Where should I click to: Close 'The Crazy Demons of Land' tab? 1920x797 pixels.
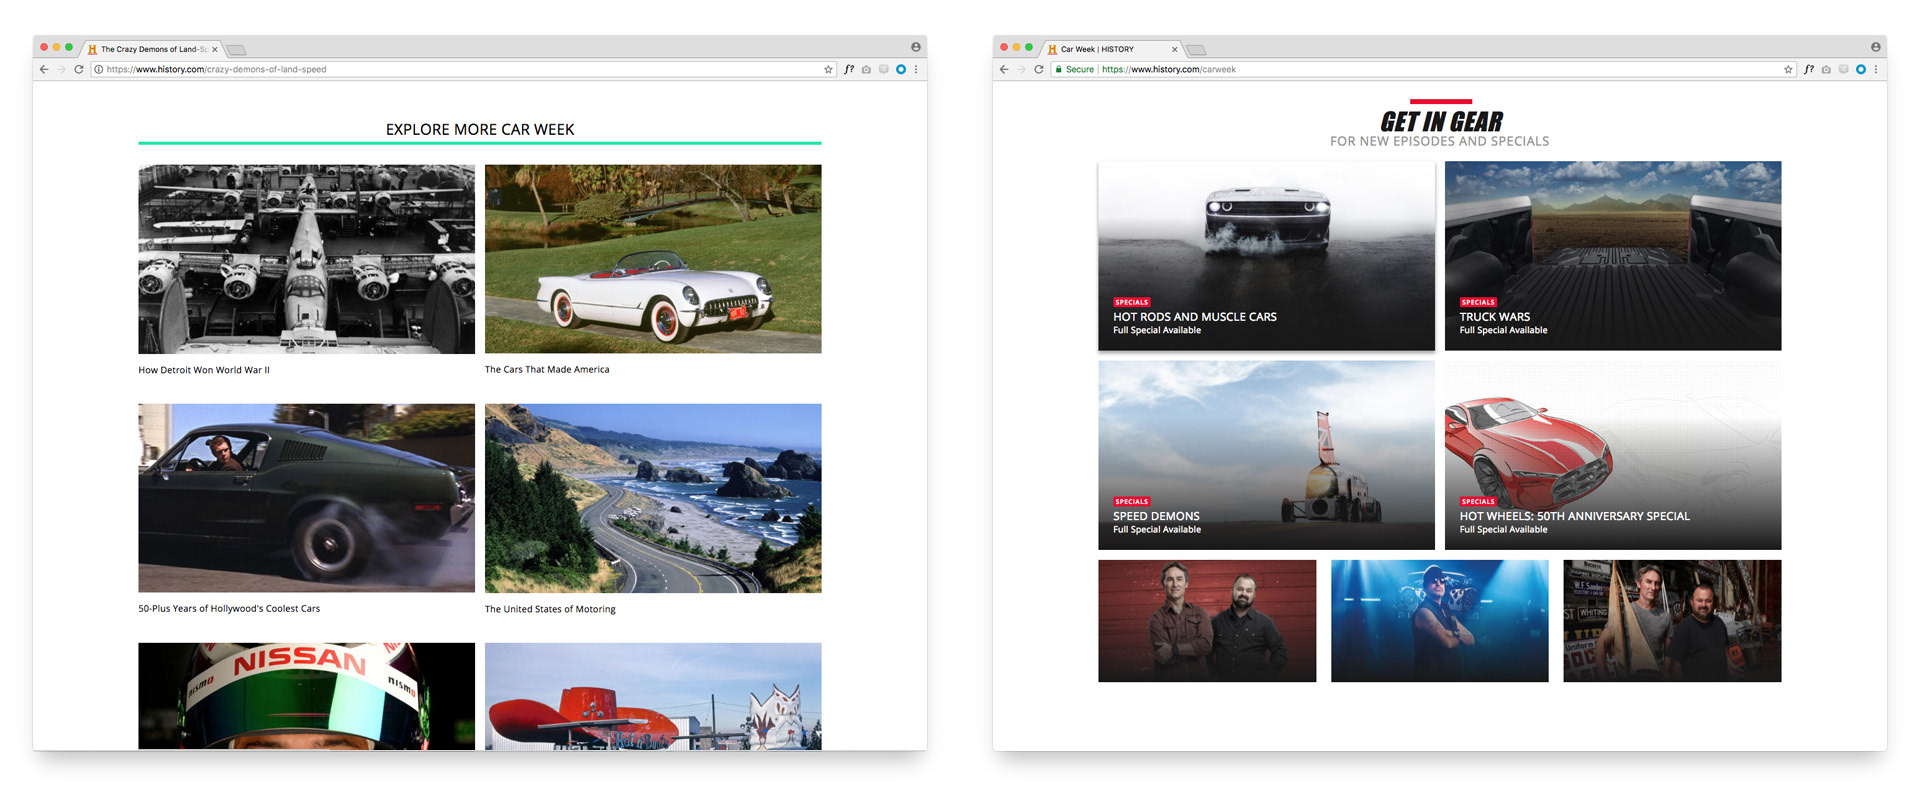[x=215, y=49]
